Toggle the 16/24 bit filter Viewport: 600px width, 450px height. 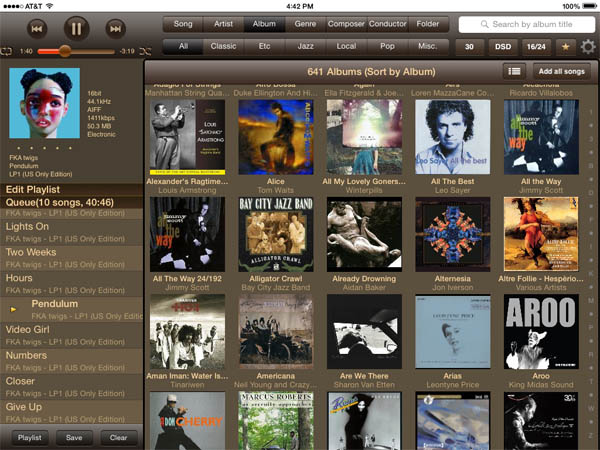pyautogui.click(x=536, y=47)
